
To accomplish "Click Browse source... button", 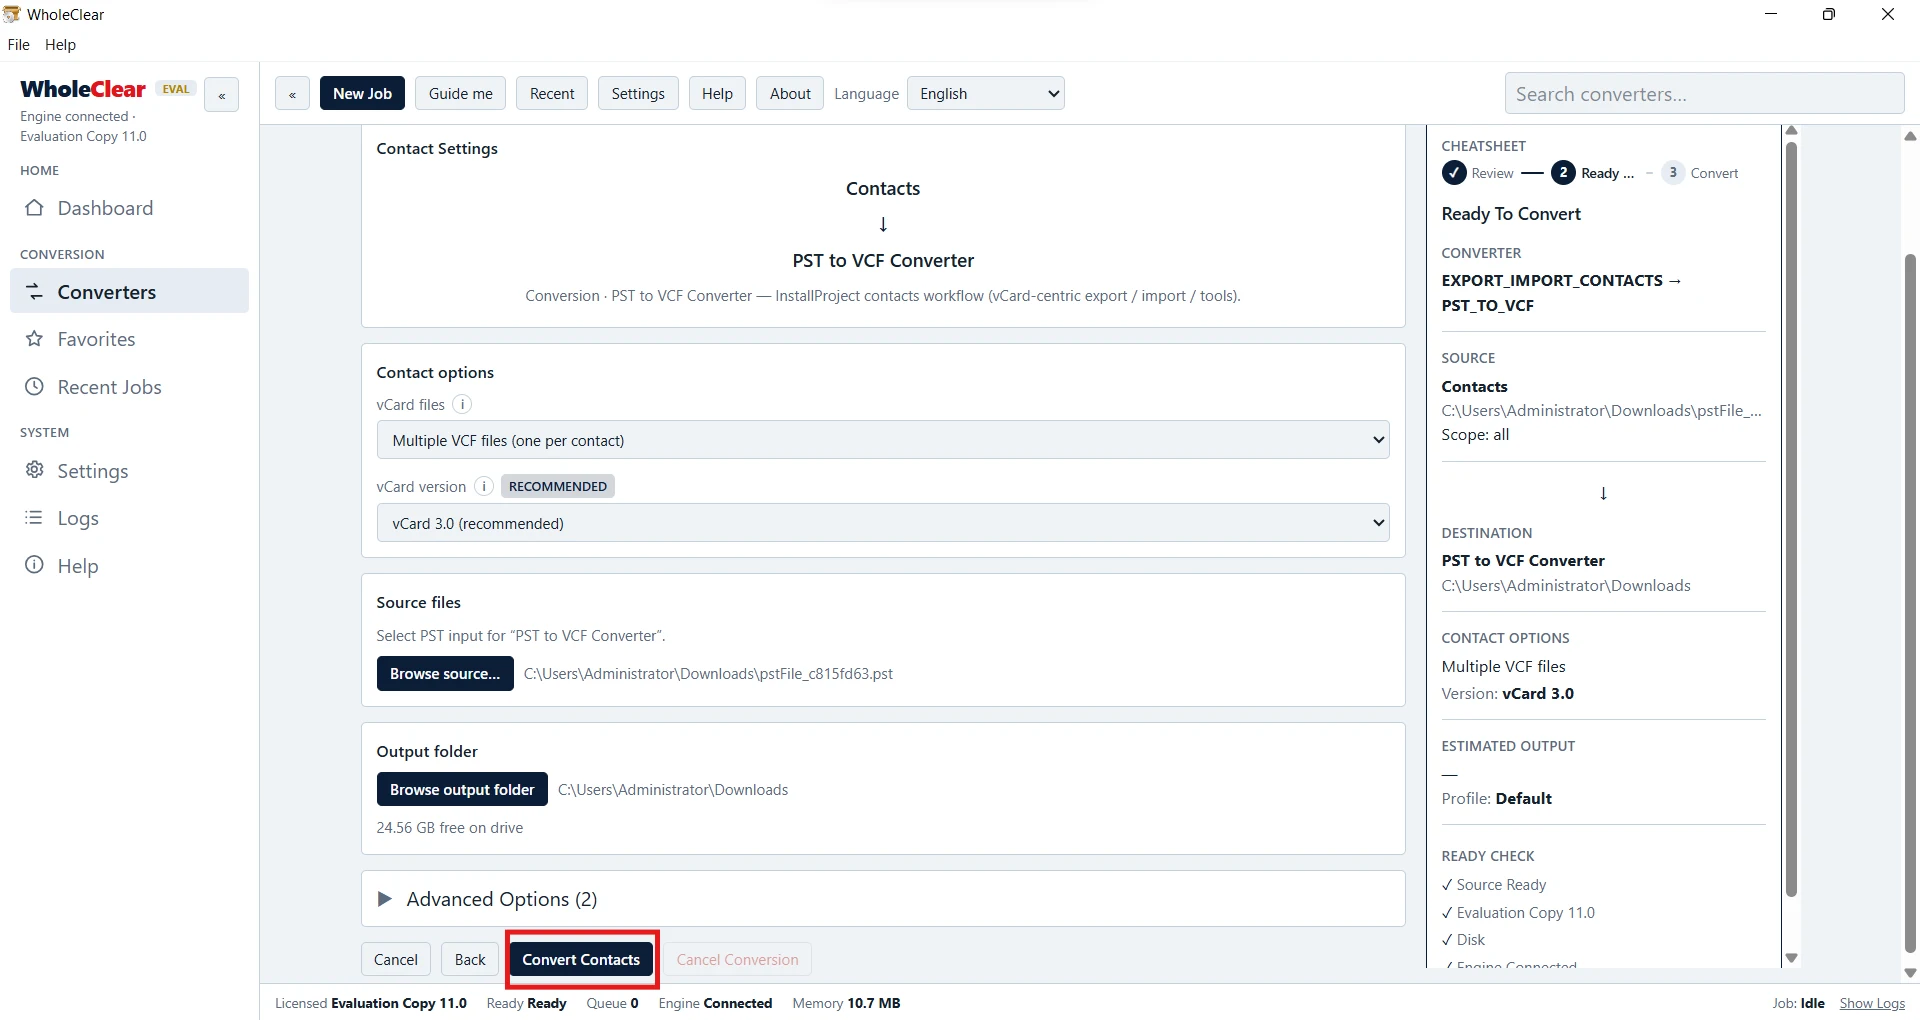I will [445, 674].
